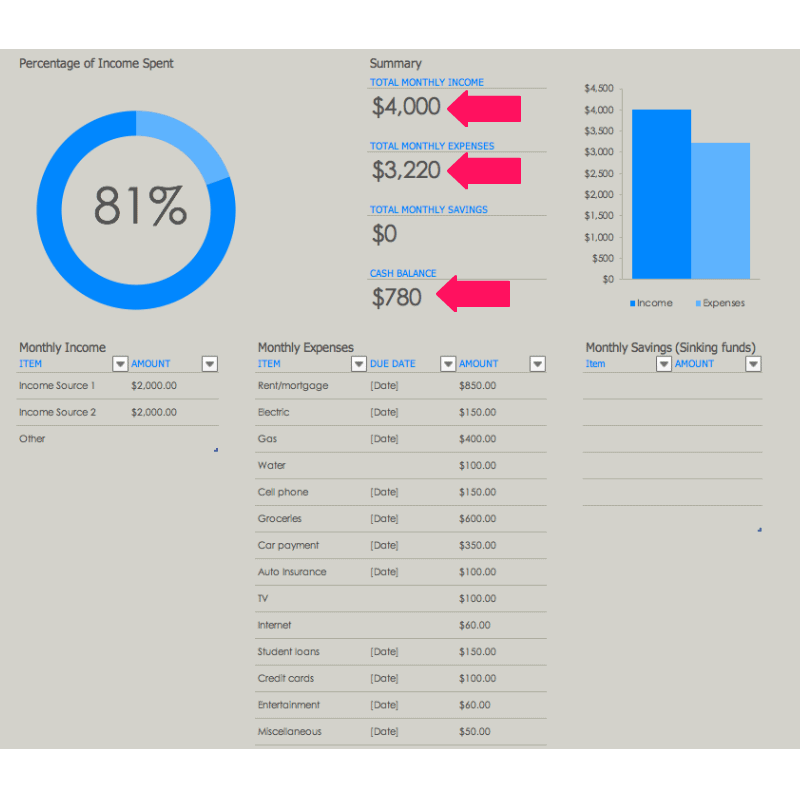Image resolution: width=800 pixels, height=800 pixels.
Task: Select the Credit cards expense cell
Action: click(286, 679)
